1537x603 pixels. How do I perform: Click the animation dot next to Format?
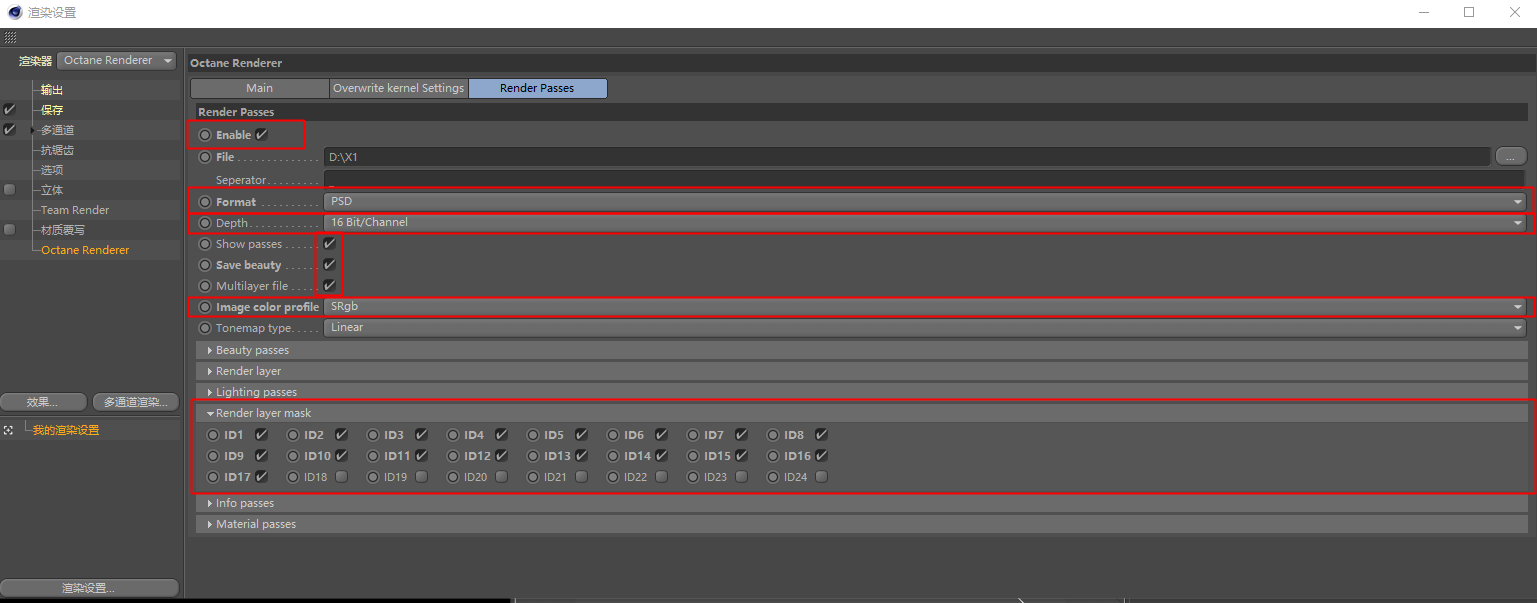click(x=205, y=202)
